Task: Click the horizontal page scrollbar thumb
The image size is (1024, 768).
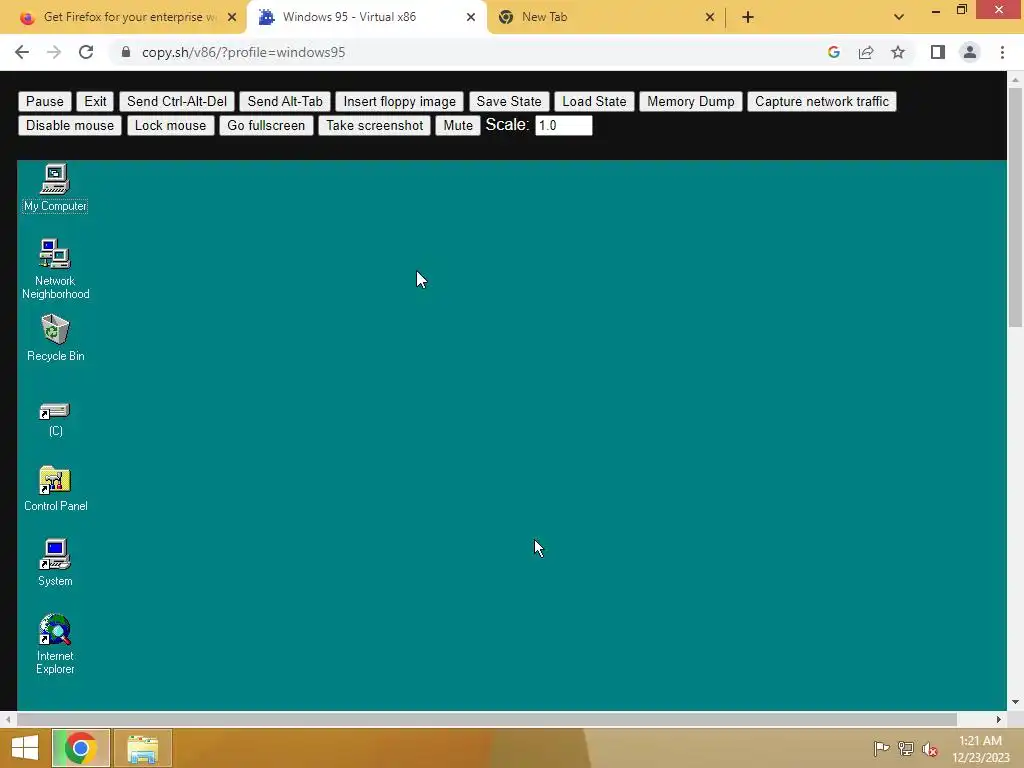Action: 487,719
